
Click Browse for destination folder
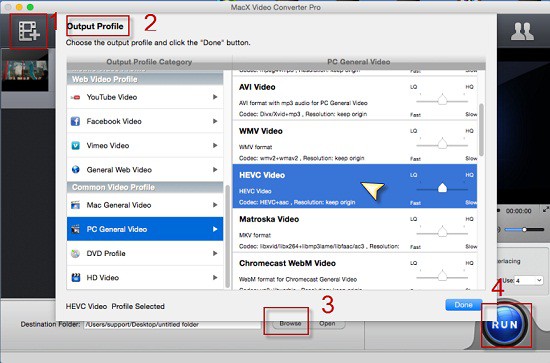(x=290, y=323)
